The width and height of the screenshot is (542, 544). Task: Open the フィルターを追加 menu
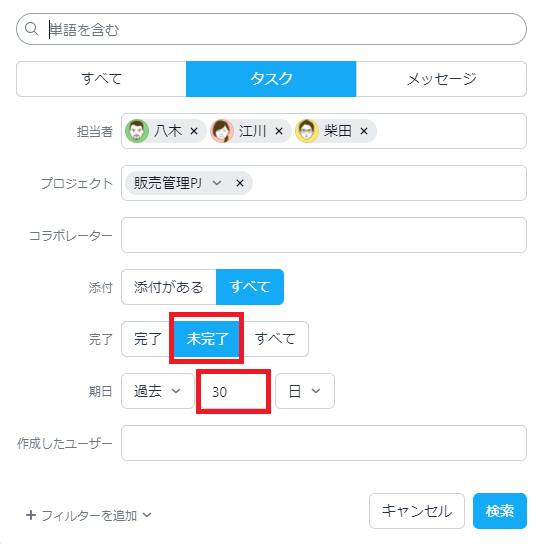click(x=89, y=516)
